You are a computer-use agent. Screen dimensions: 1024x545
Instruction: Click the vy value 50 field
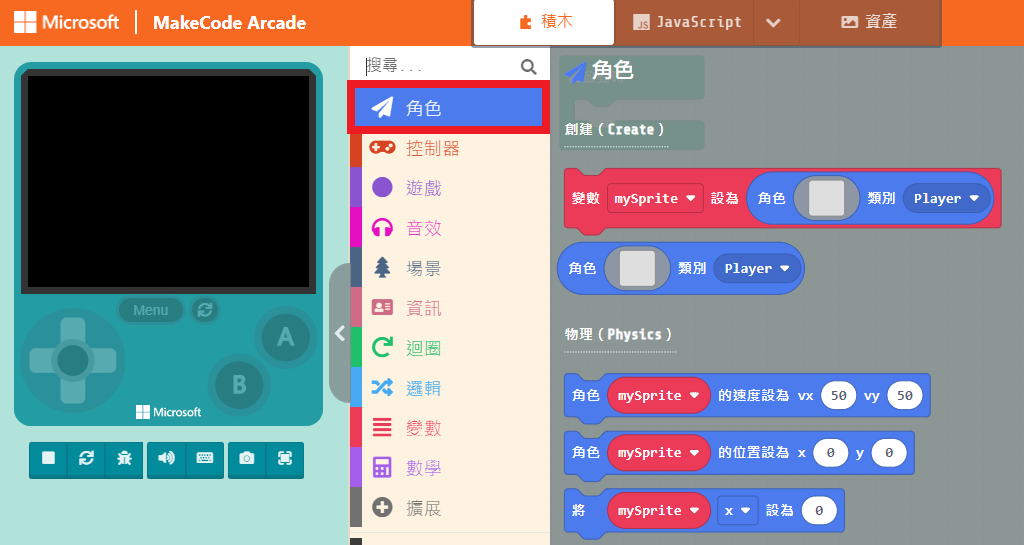[904, 396]
